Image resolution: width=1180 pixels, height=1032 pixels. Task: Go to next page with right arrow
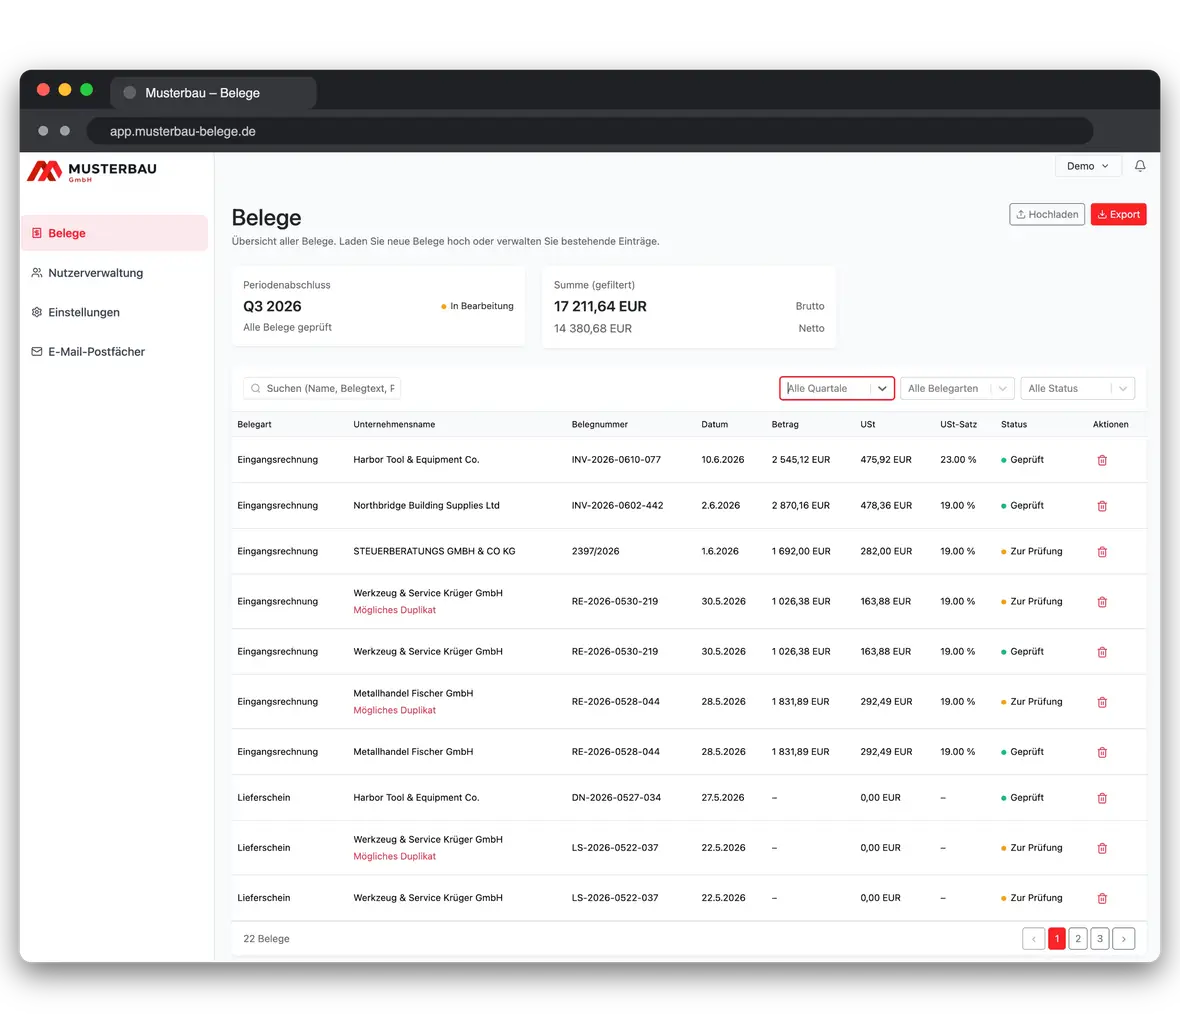[1123, 939]
